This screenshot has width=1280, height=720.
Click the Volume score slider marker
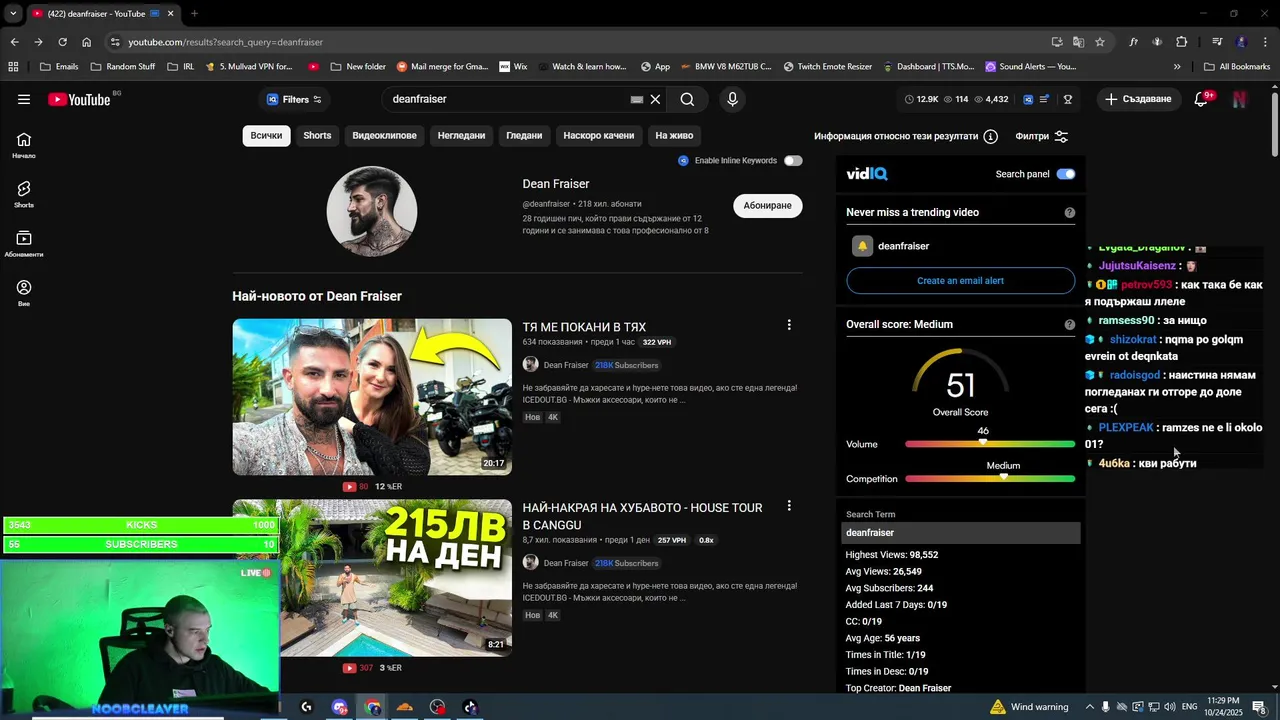point(983,443)
